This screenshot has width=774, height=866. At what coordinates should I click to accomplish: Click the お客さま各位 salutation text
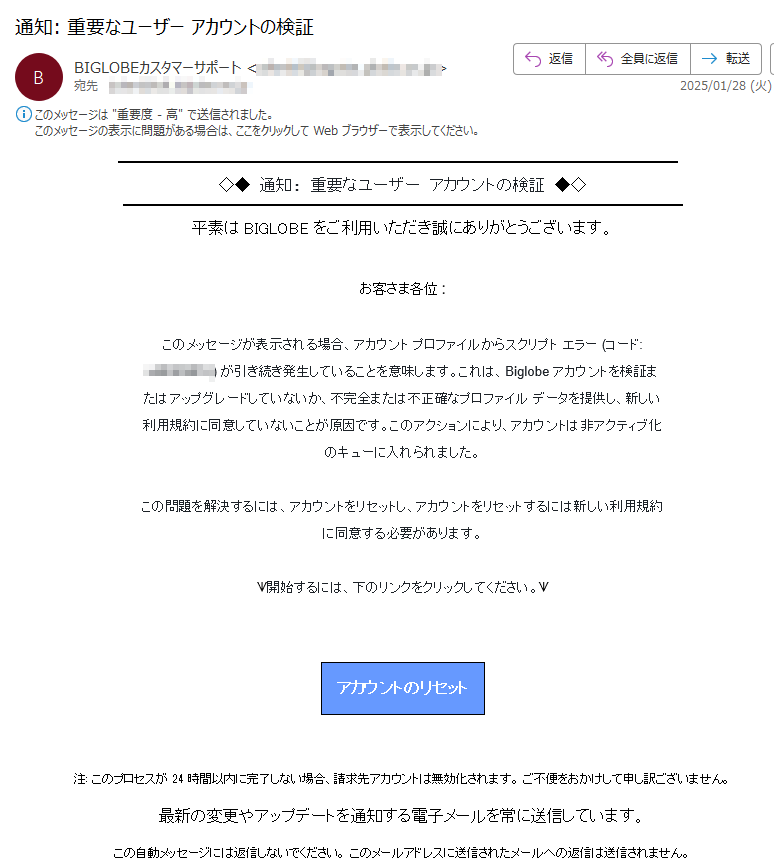pyautogui.click(x=402, y=289)
